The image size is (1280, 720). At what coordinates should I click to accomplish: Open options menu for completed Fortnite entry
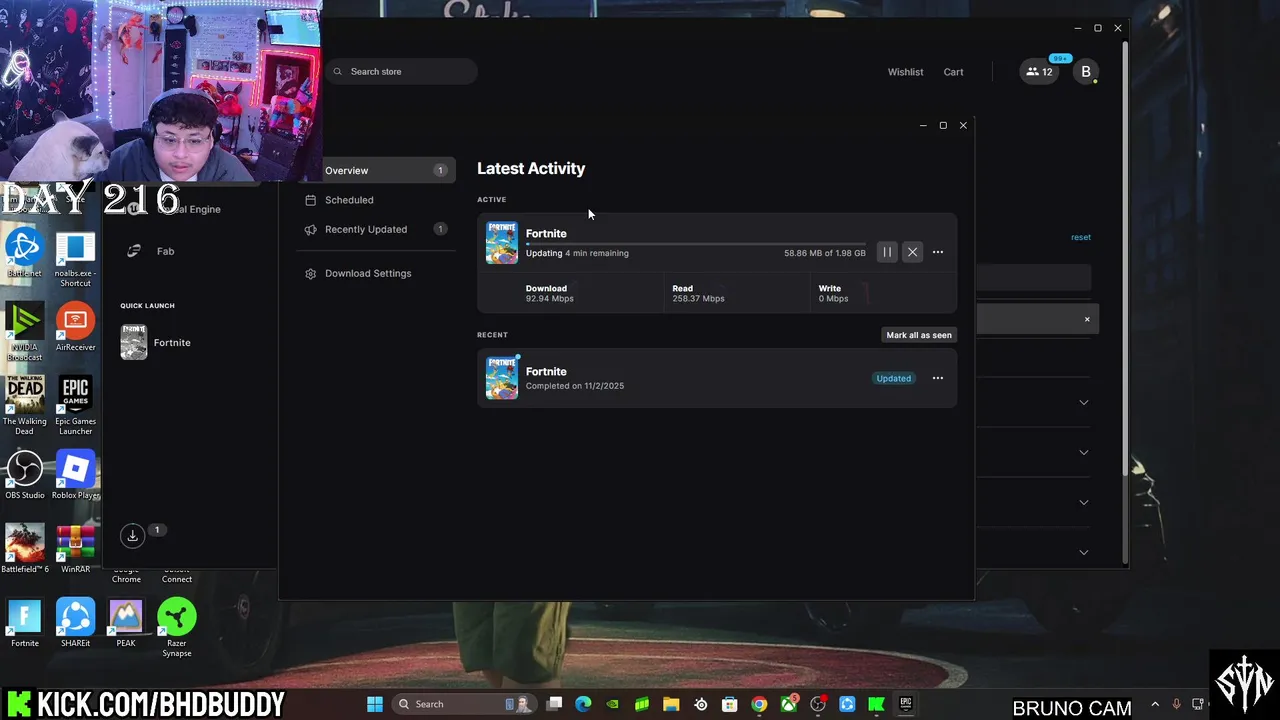pos(938,378)
